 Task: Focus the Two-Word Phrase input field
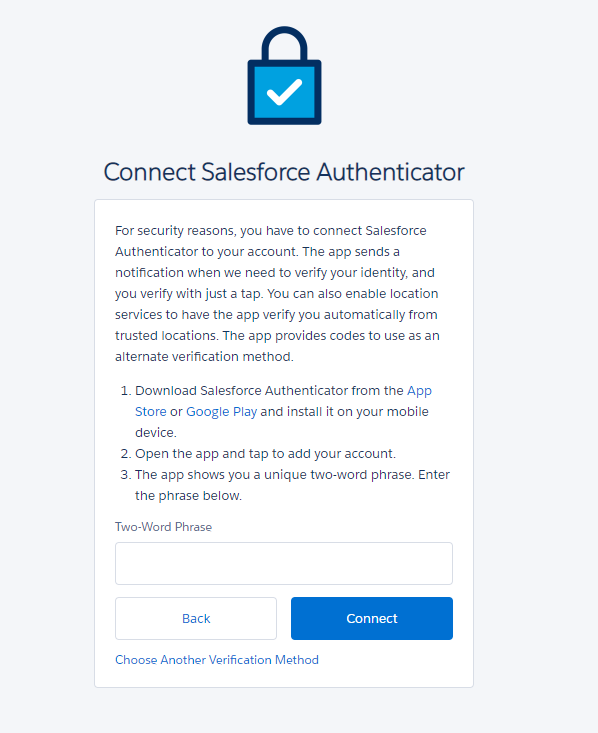click(284, 563)
